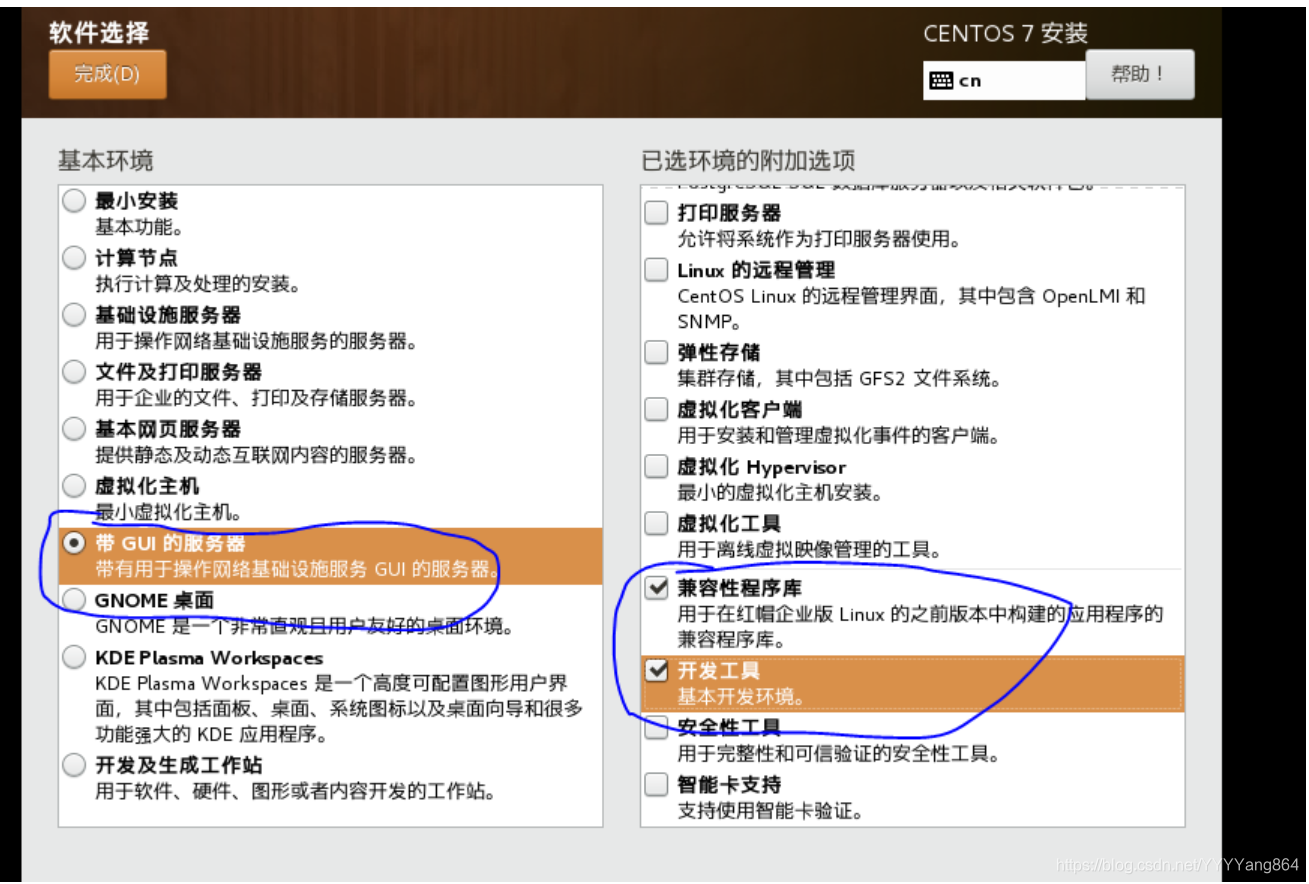This screenshot has height=884, width=1309.
Task: Tick the 虚拟化工具 checkbox
Action: 656,523
